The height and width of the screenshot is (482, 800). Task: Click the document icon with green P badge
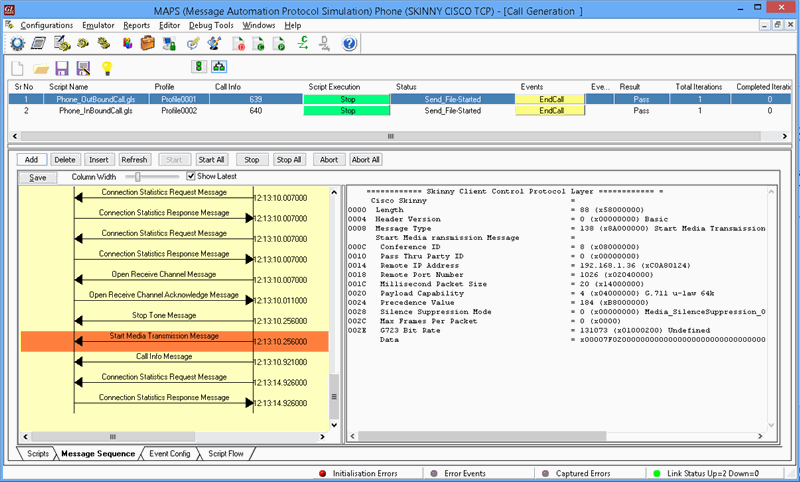coord(279,43)
